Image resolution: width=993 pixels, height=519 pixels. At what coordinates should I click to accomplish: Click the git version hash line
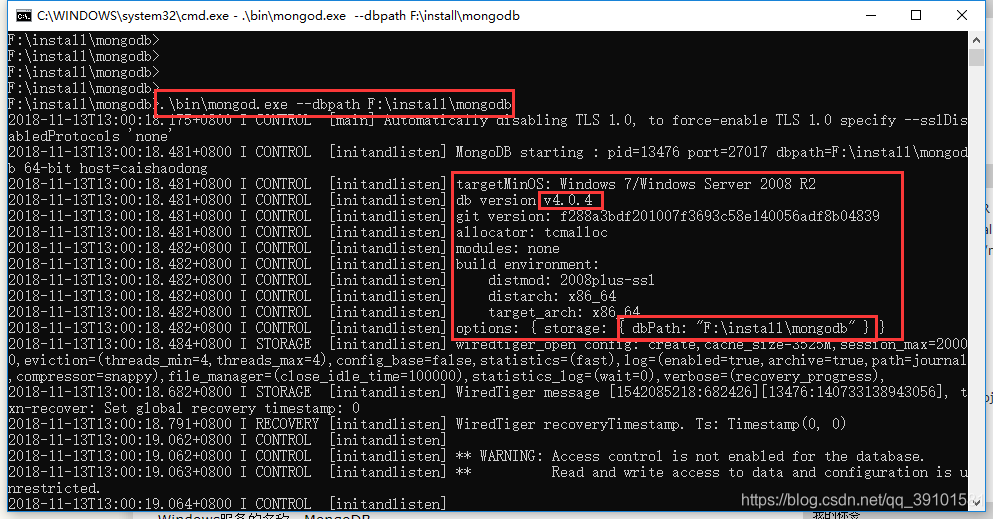667,216
